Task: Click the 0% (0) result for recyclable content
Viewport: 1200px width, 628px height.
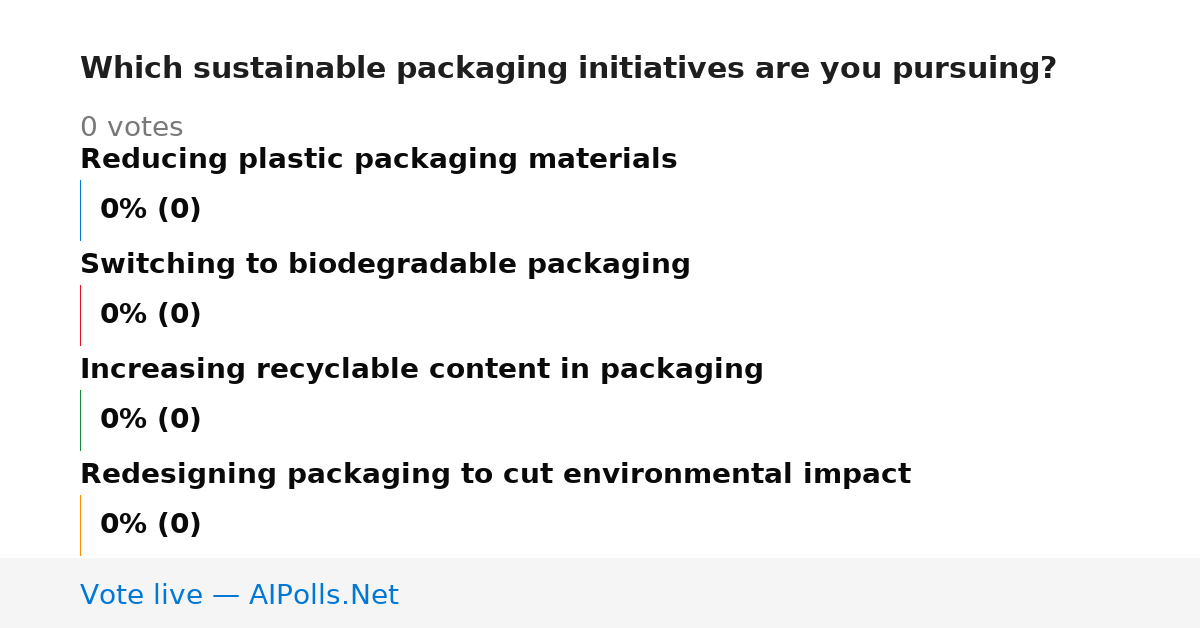Action: pos(150,420)
